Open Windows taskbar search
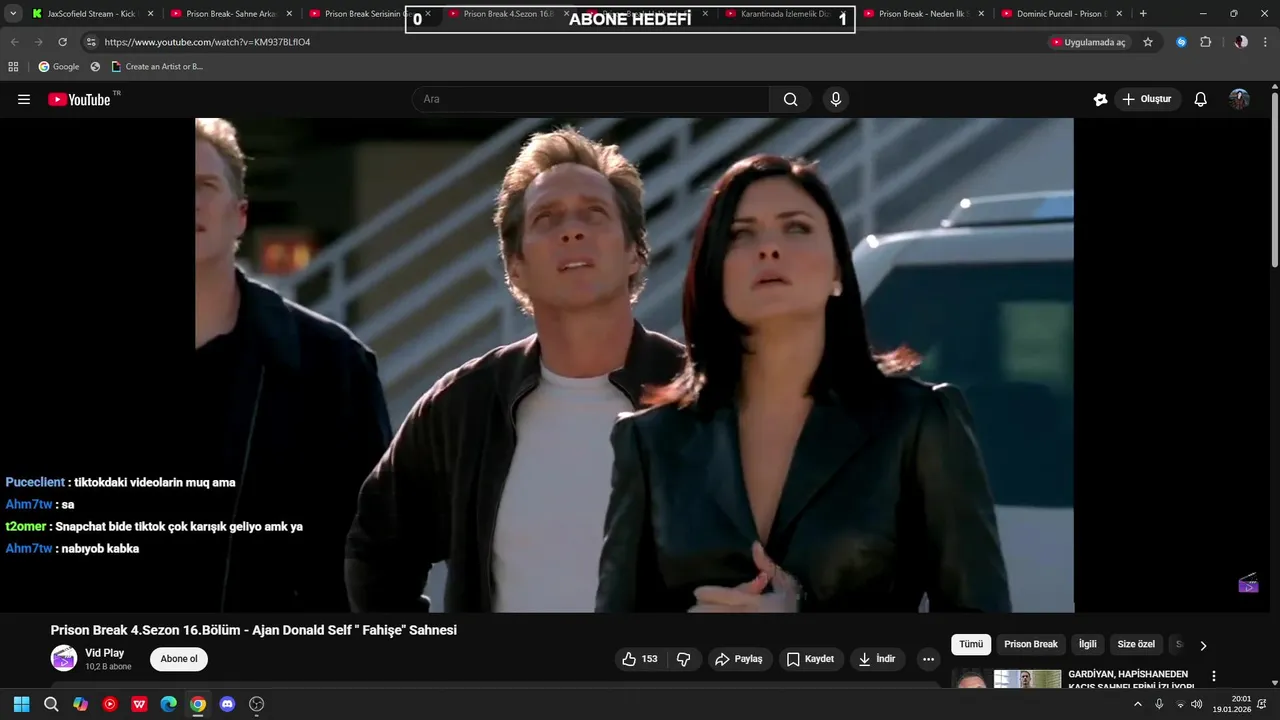Screen dimensions: 1280x720 coord(51,704)
